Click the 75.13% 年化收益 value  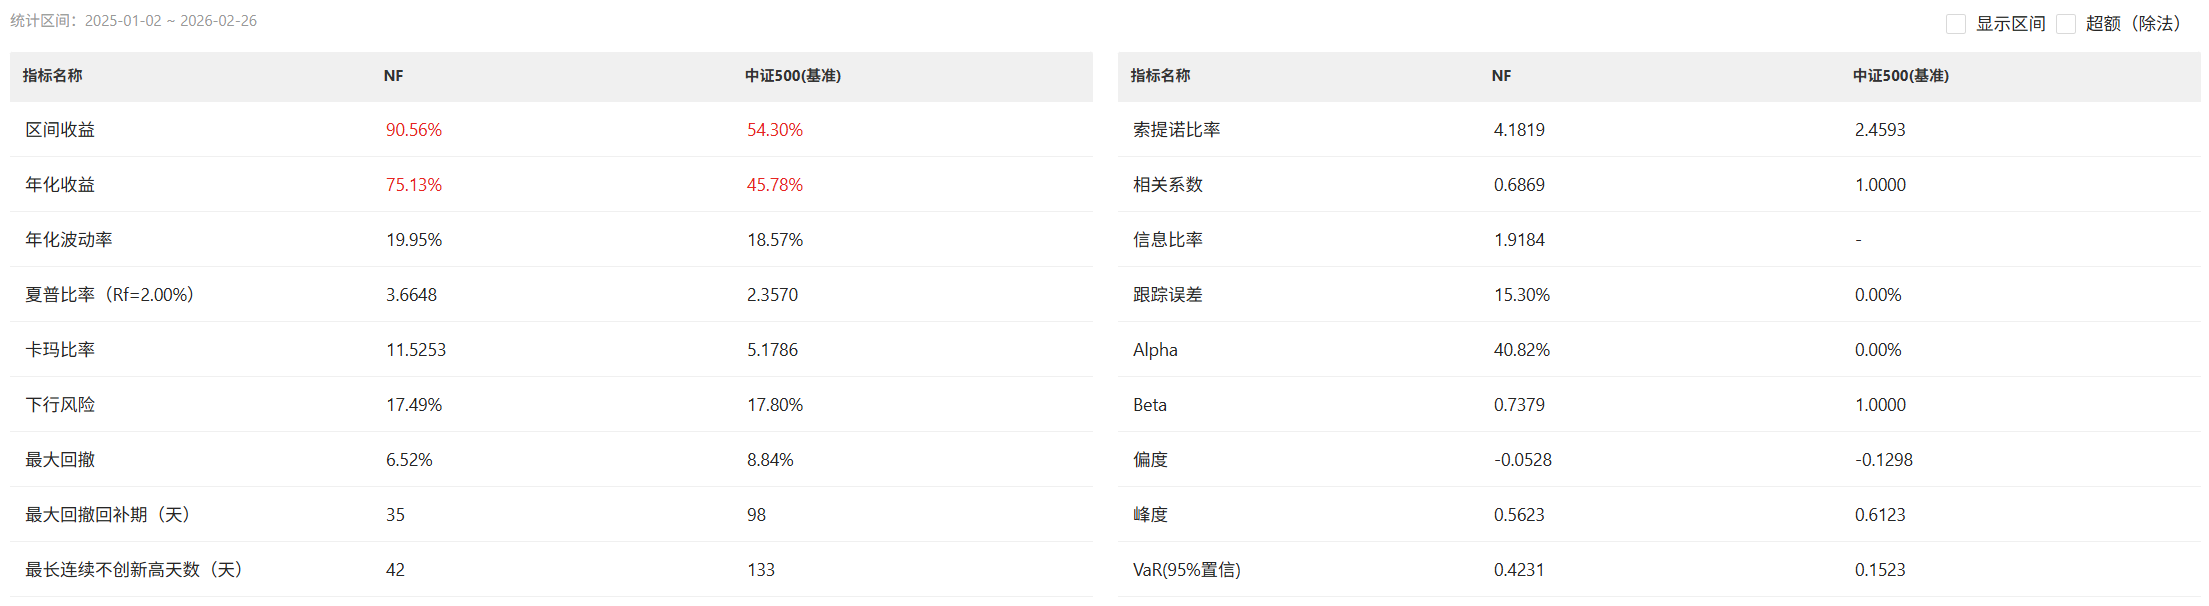pos(413,185)
